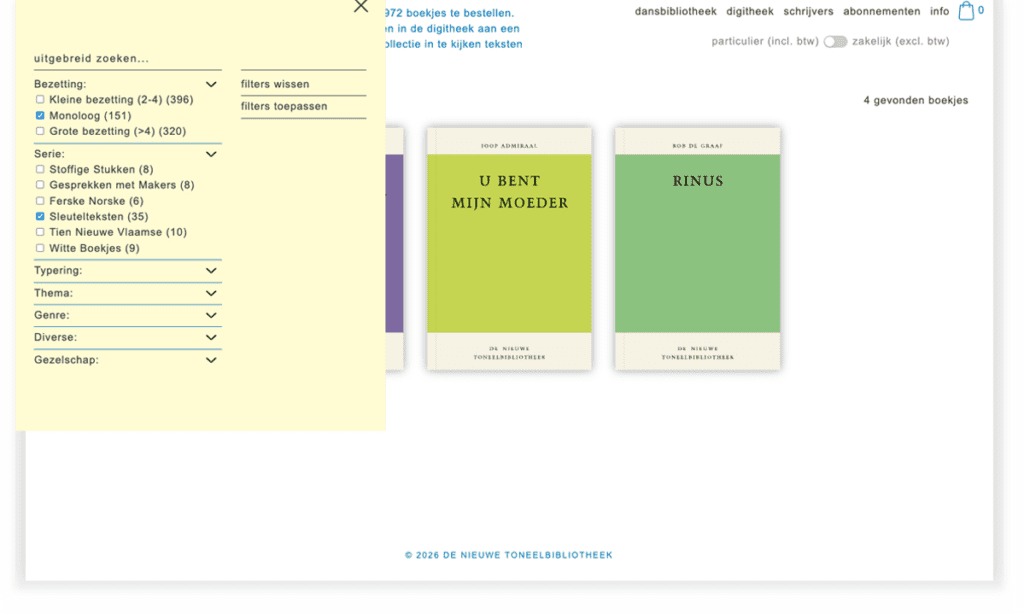Click filters wissen to clear filters

click(x=275, y=84)
